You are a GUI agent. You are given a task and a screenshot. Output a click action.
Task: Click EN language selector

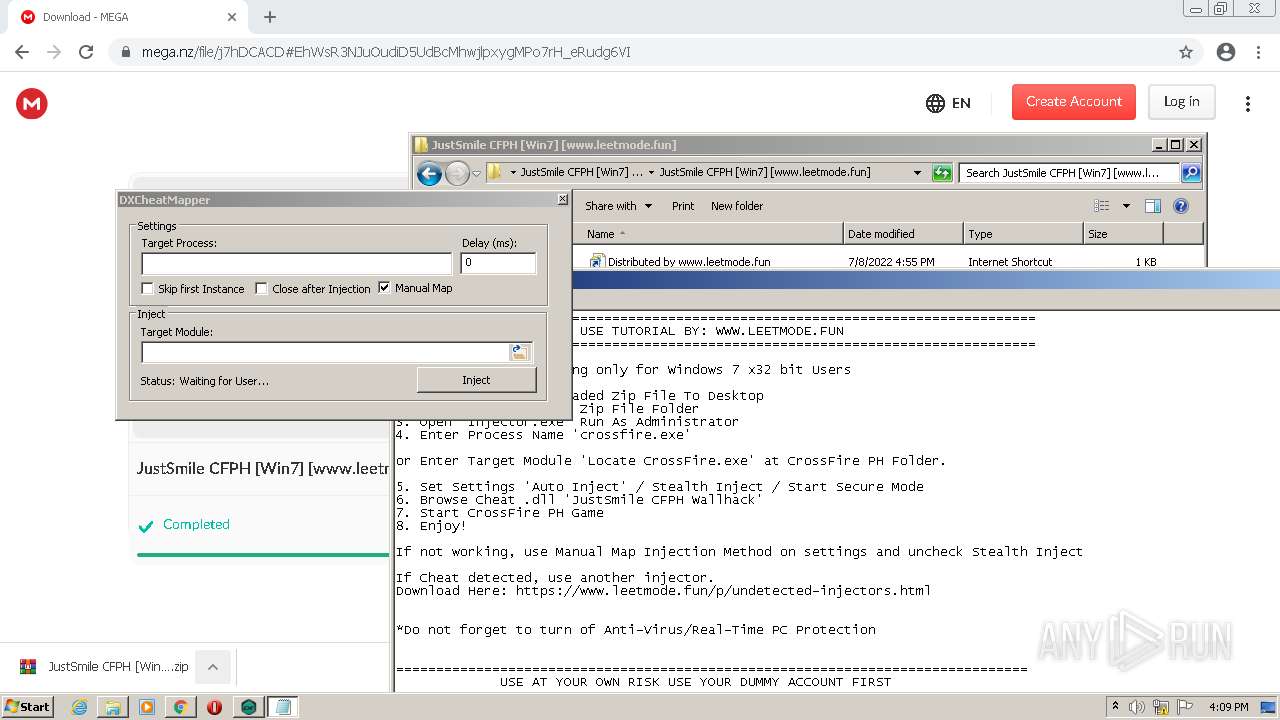[x=961, y=103]
